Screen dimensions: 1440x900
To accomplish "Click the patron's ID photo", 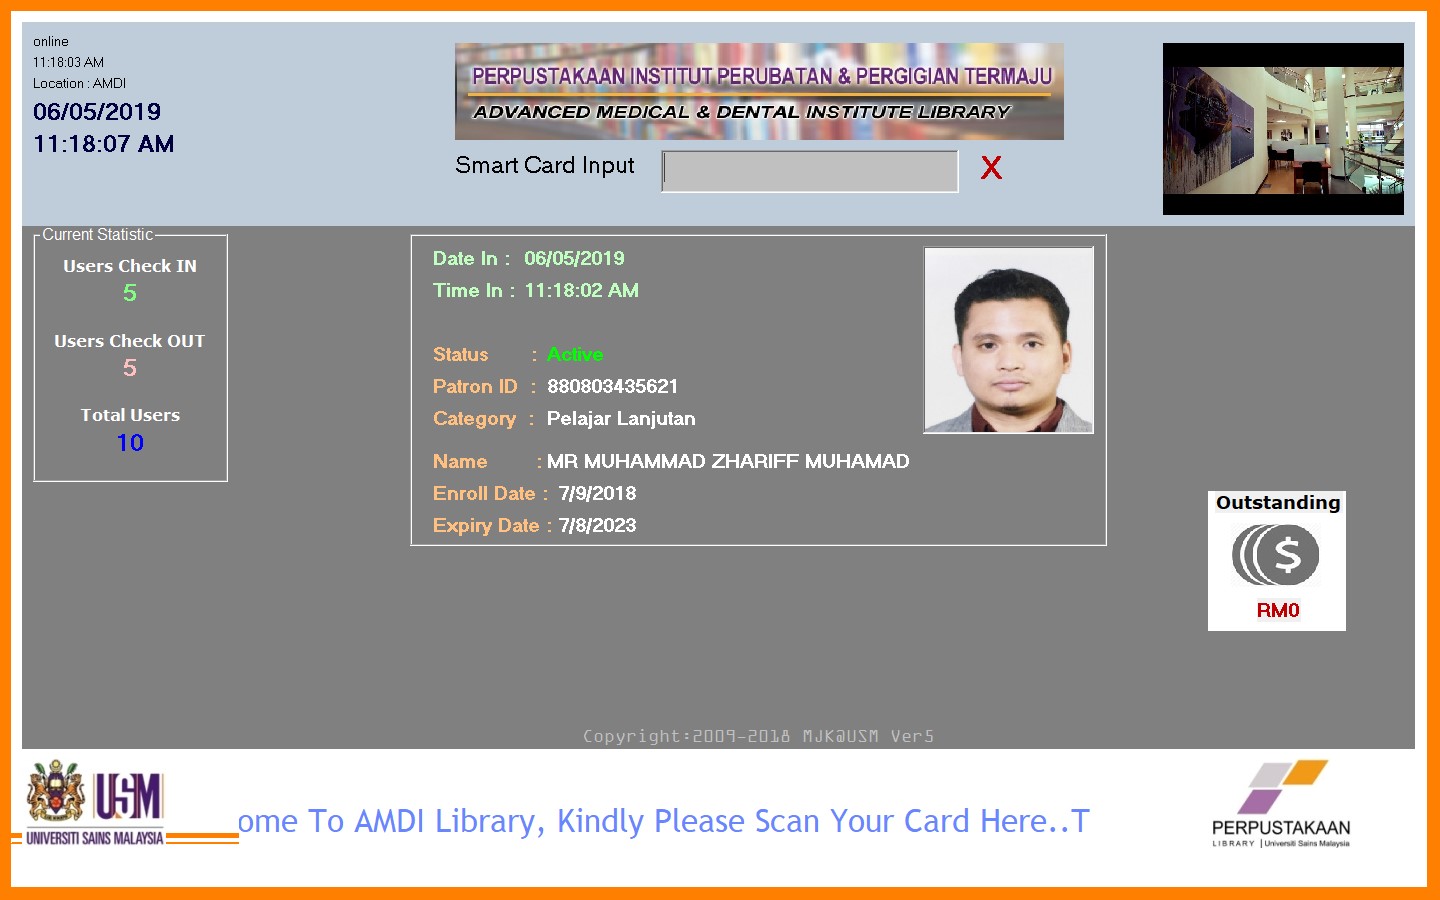I will pos(1008,340).
